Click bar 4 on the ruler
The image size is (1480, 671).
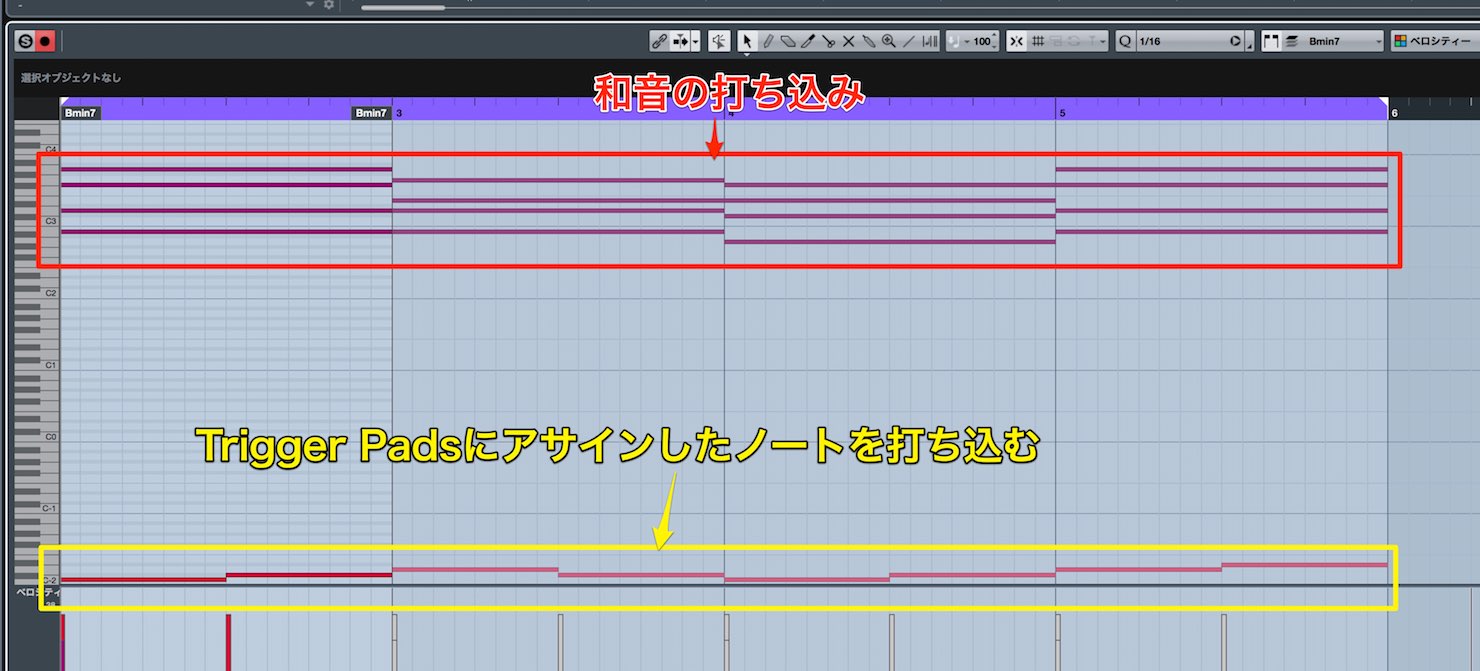point(731,113)
